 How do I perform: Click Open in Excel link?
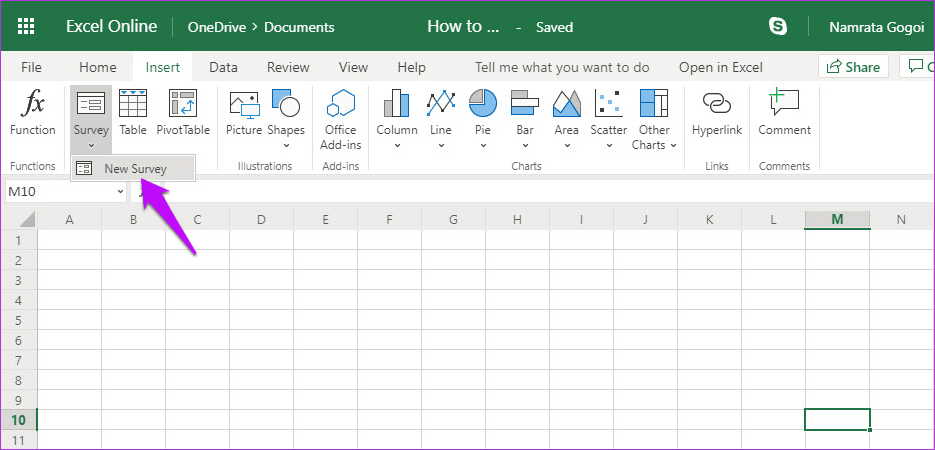point(720,67)
